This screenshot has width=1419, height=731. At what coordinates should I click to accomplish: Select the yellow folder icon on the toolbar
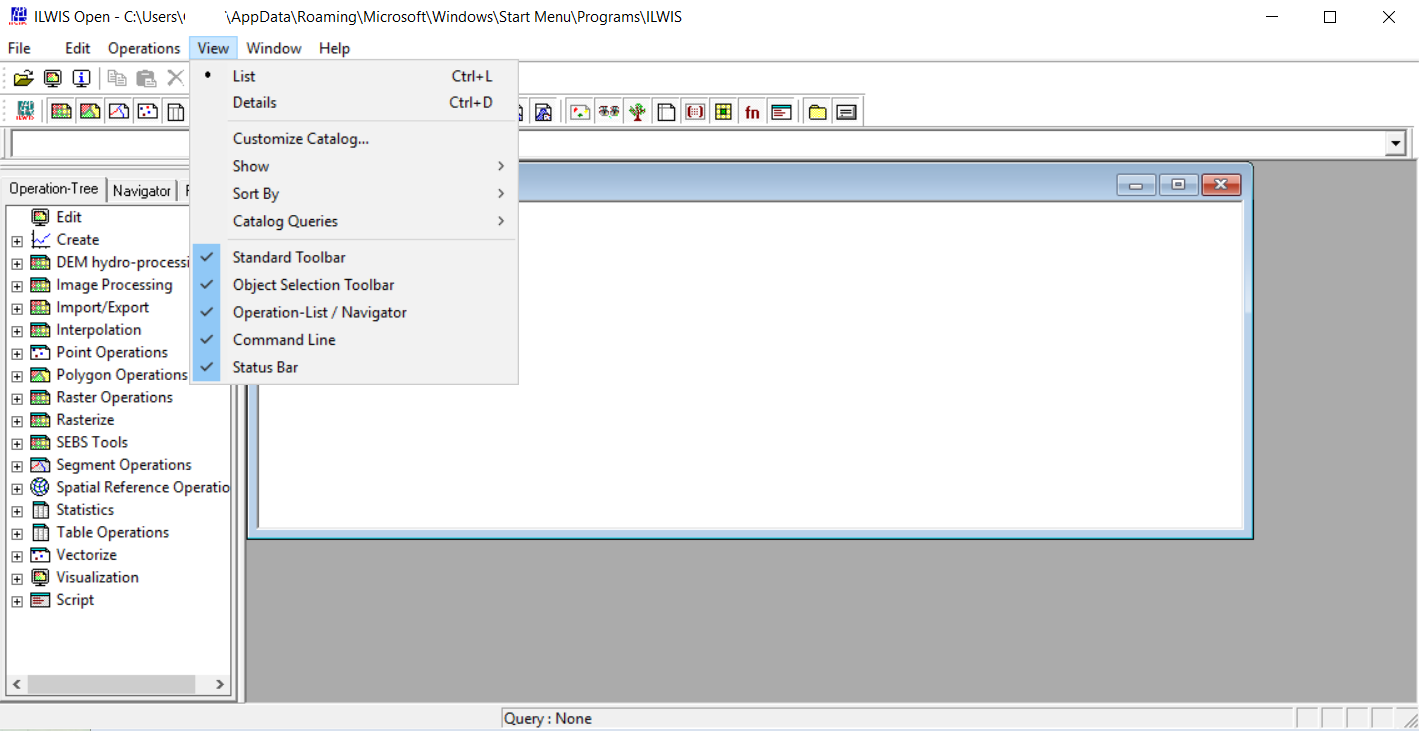816,111
